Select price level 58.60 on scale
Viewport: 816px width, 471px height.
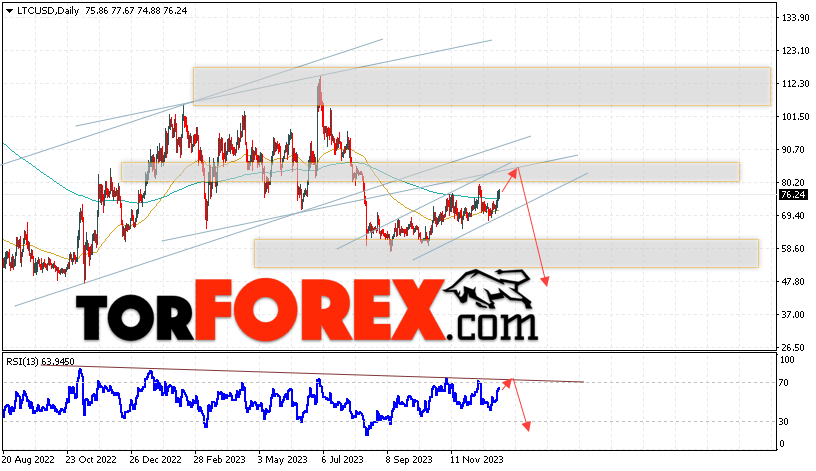click(x=794, y=248)
